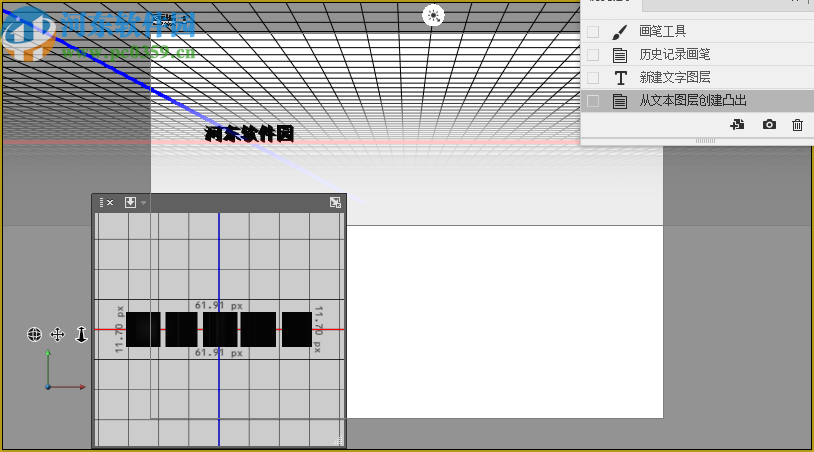Click the secondary view selection icon

click(x=130, y=202)
